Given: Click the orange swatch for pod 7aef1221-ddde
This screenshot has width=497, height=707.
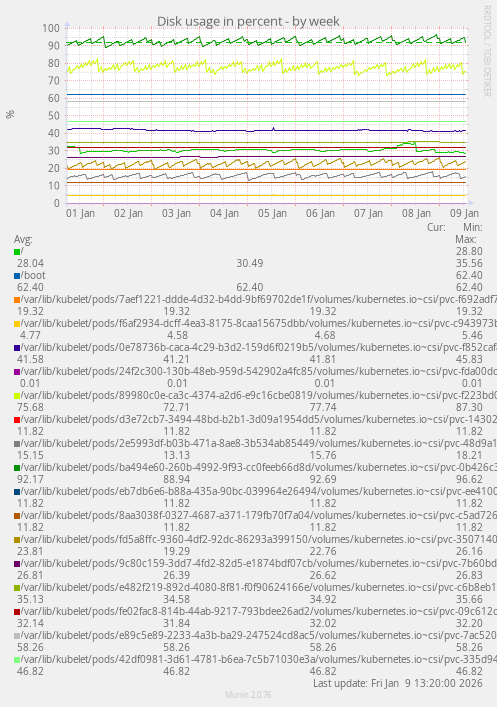Looking at the screenshot, I should pos(17,299).
